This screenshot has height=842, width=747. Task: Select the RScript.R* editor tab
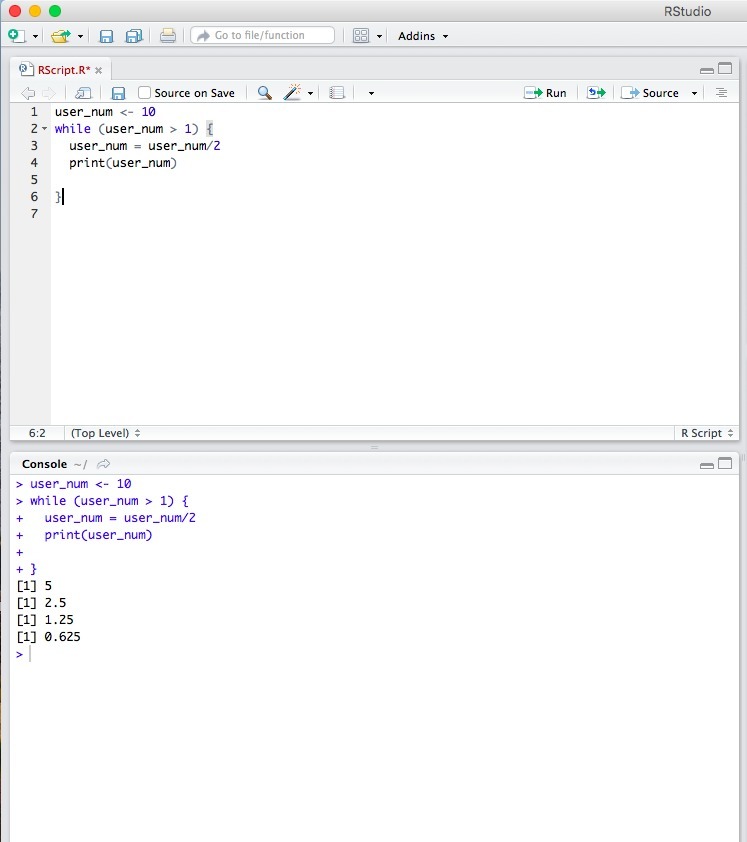(63, 70)
